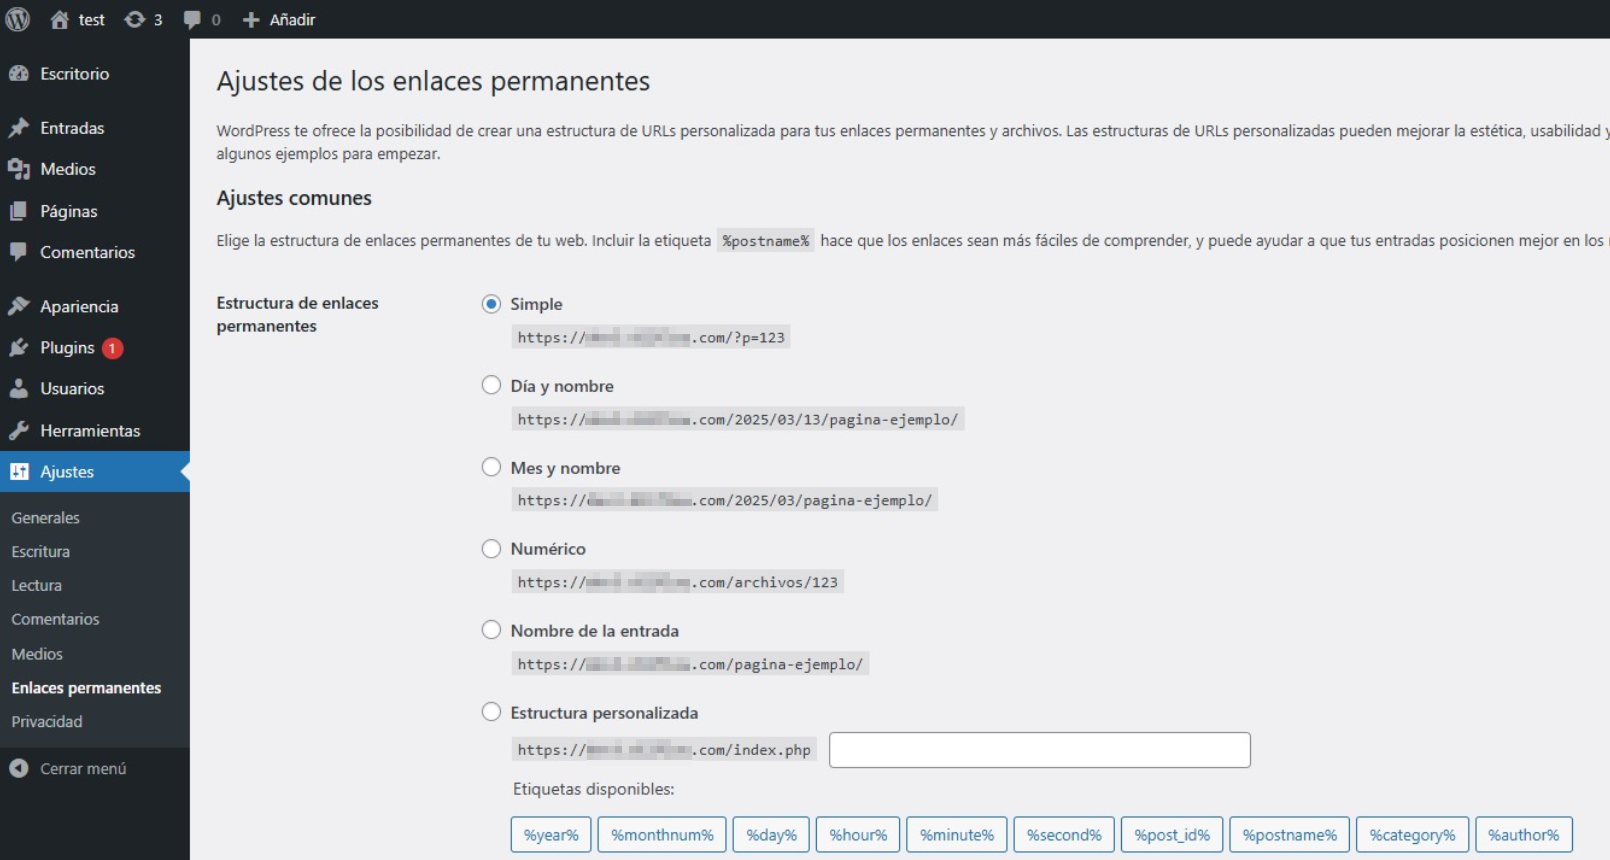Choose Mes y nombre radio option
Screen dimensions: 1610x860
[491, 467]
